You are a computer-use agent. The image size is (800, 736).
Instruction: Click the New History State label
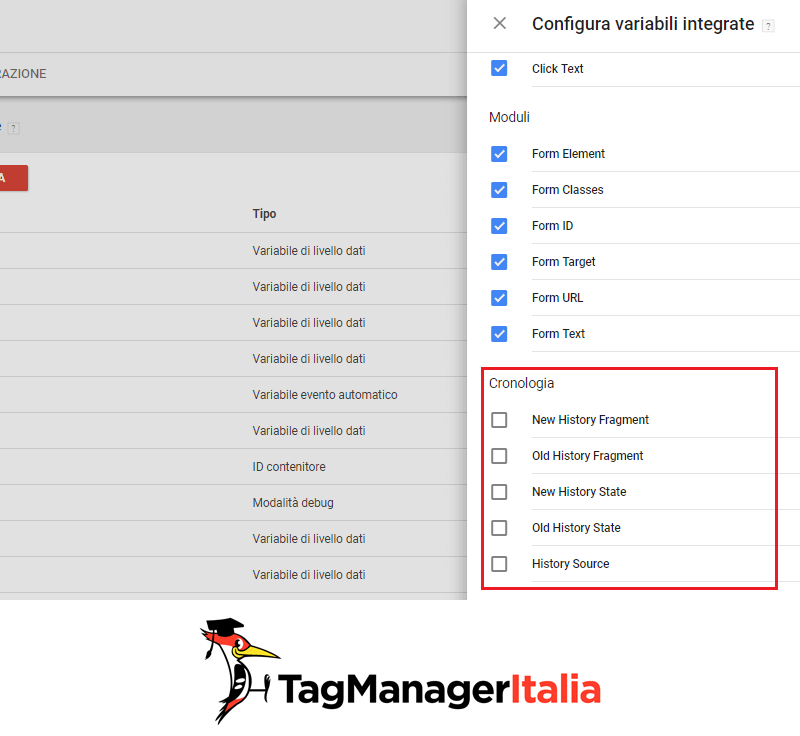click(579, 492)
